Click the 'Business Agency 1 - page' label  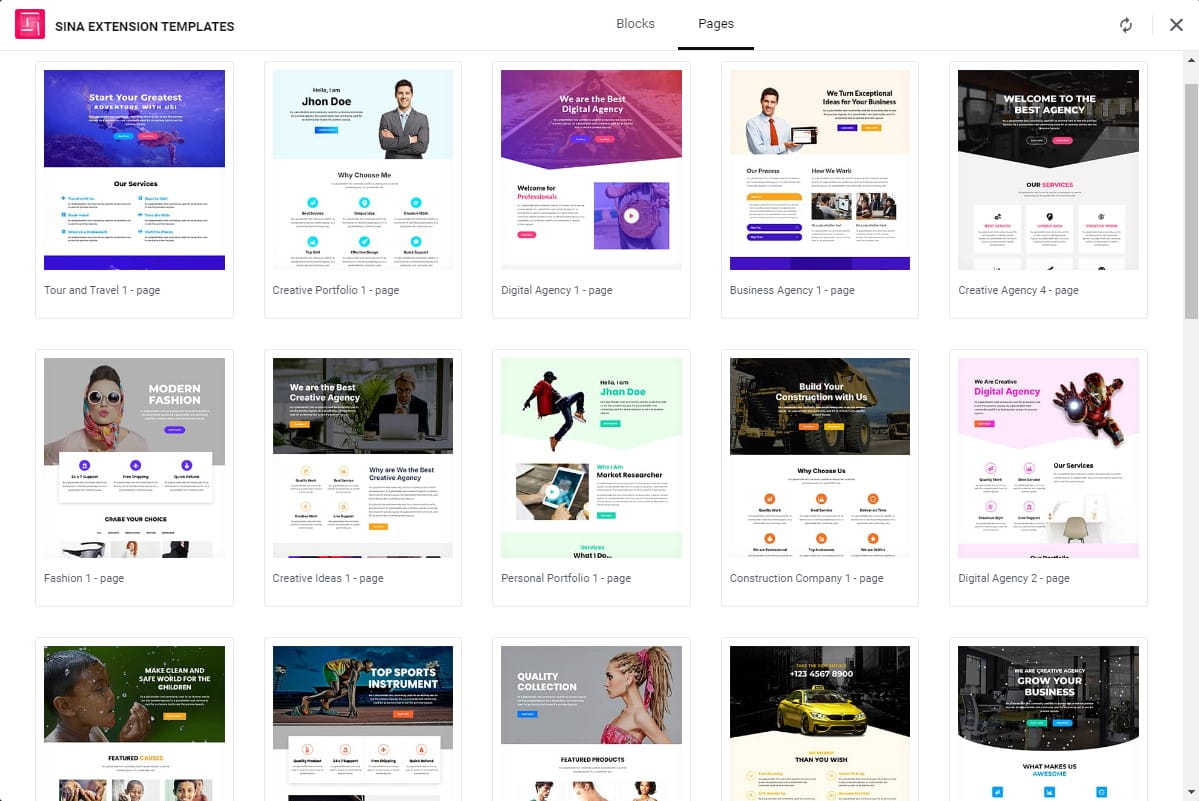(x=792, y=290)
